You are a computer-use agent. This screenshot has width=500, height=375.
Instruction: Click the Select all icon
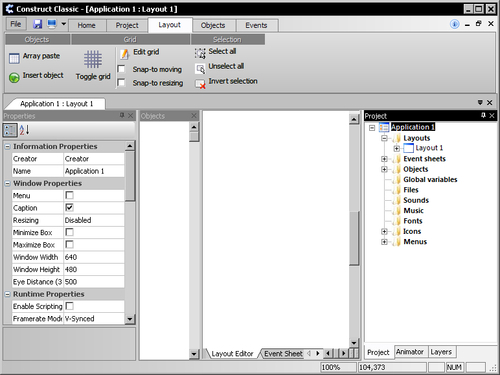[x=200, y=53]
